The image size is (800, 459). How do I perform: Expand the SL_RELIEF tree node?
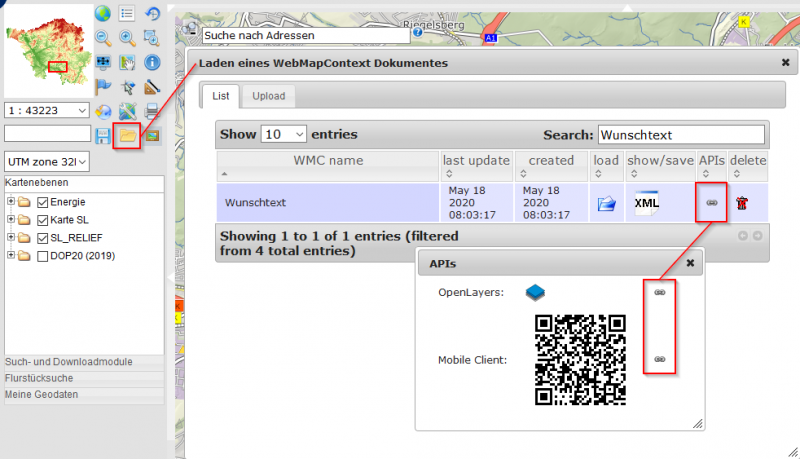tap(11, 237)
